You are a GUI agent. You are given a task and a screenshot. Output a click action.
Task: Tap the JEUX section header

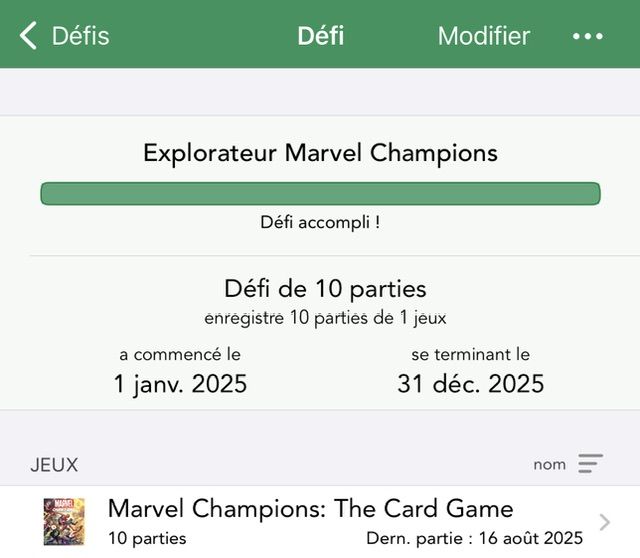54,465
